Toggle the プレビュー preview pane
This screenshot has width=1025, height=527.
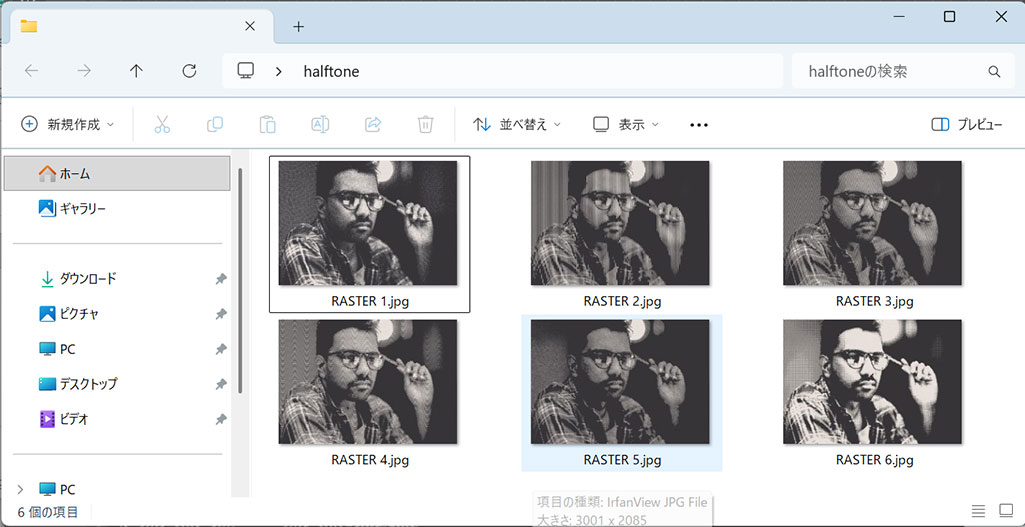pos(967,124)
